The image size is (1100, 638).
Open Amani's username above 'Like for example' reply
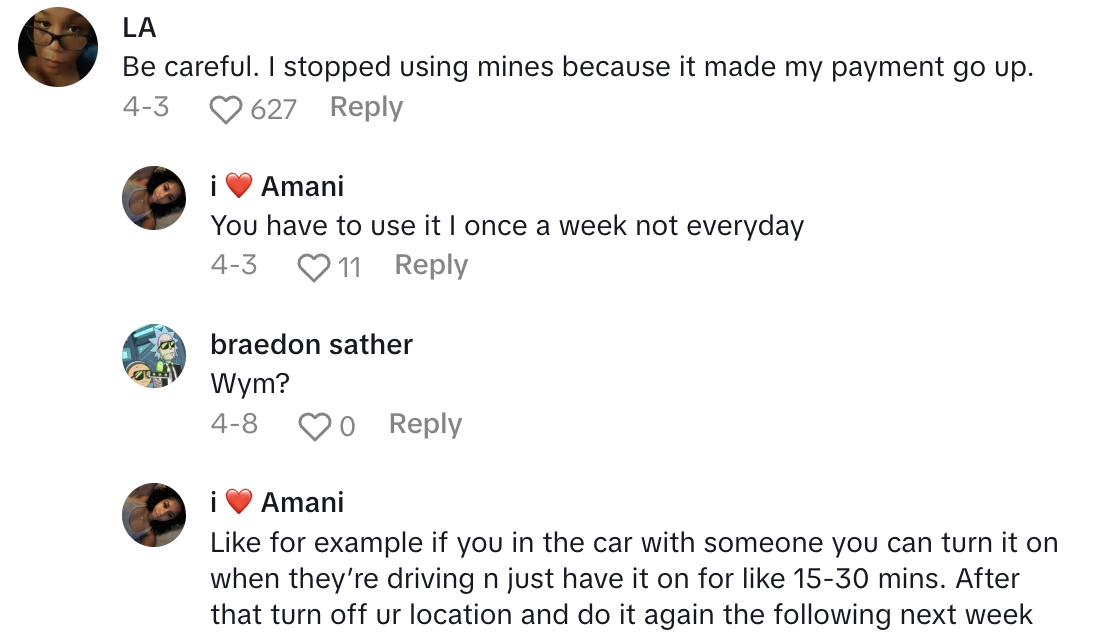277,502
